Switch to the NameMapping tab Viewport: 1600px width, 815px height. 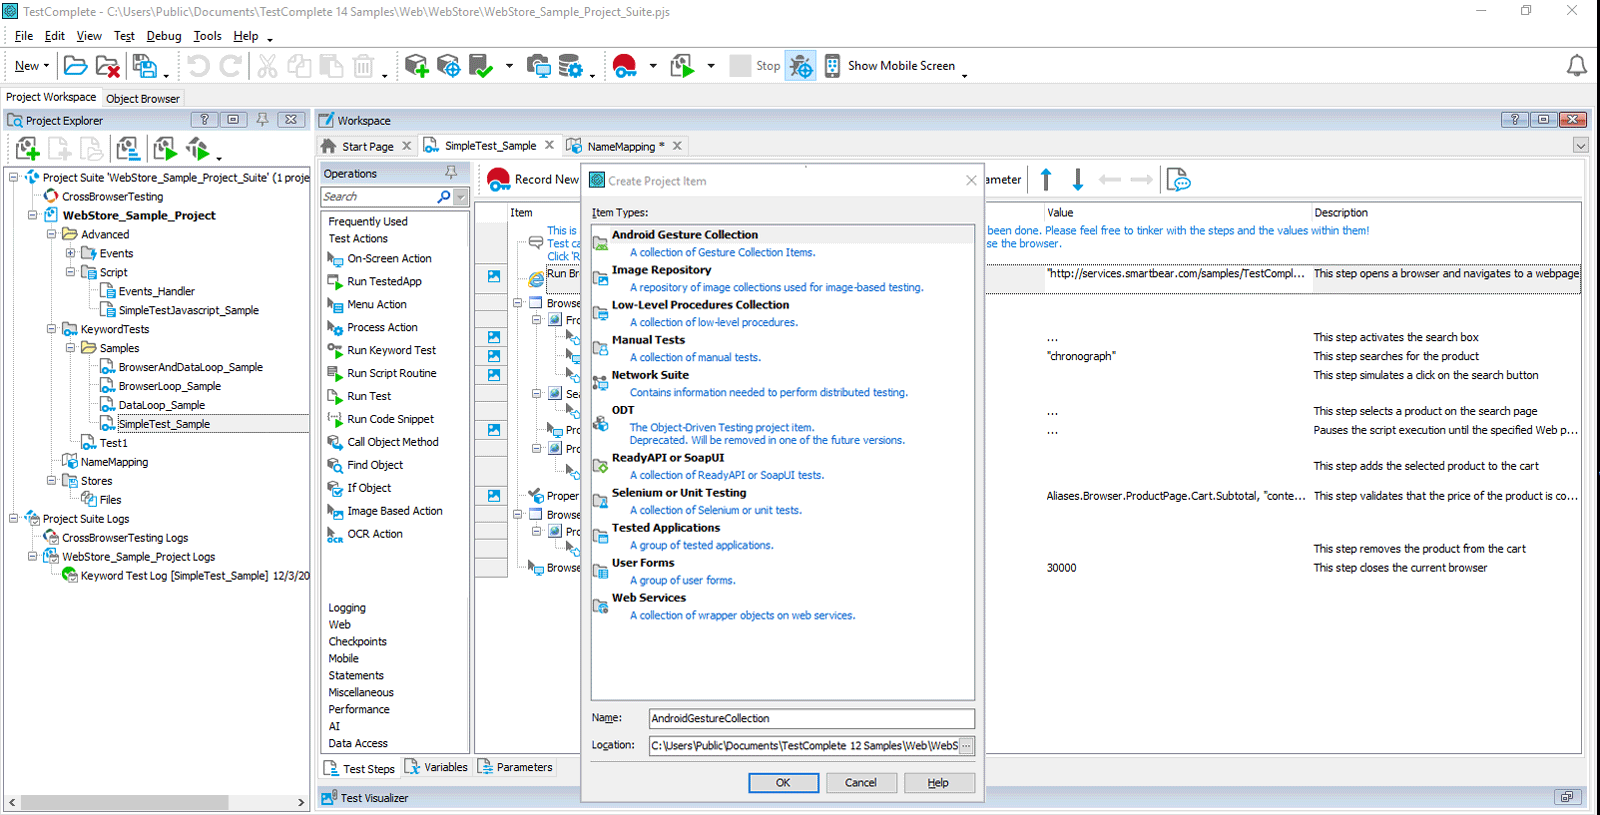click(620, 146)
